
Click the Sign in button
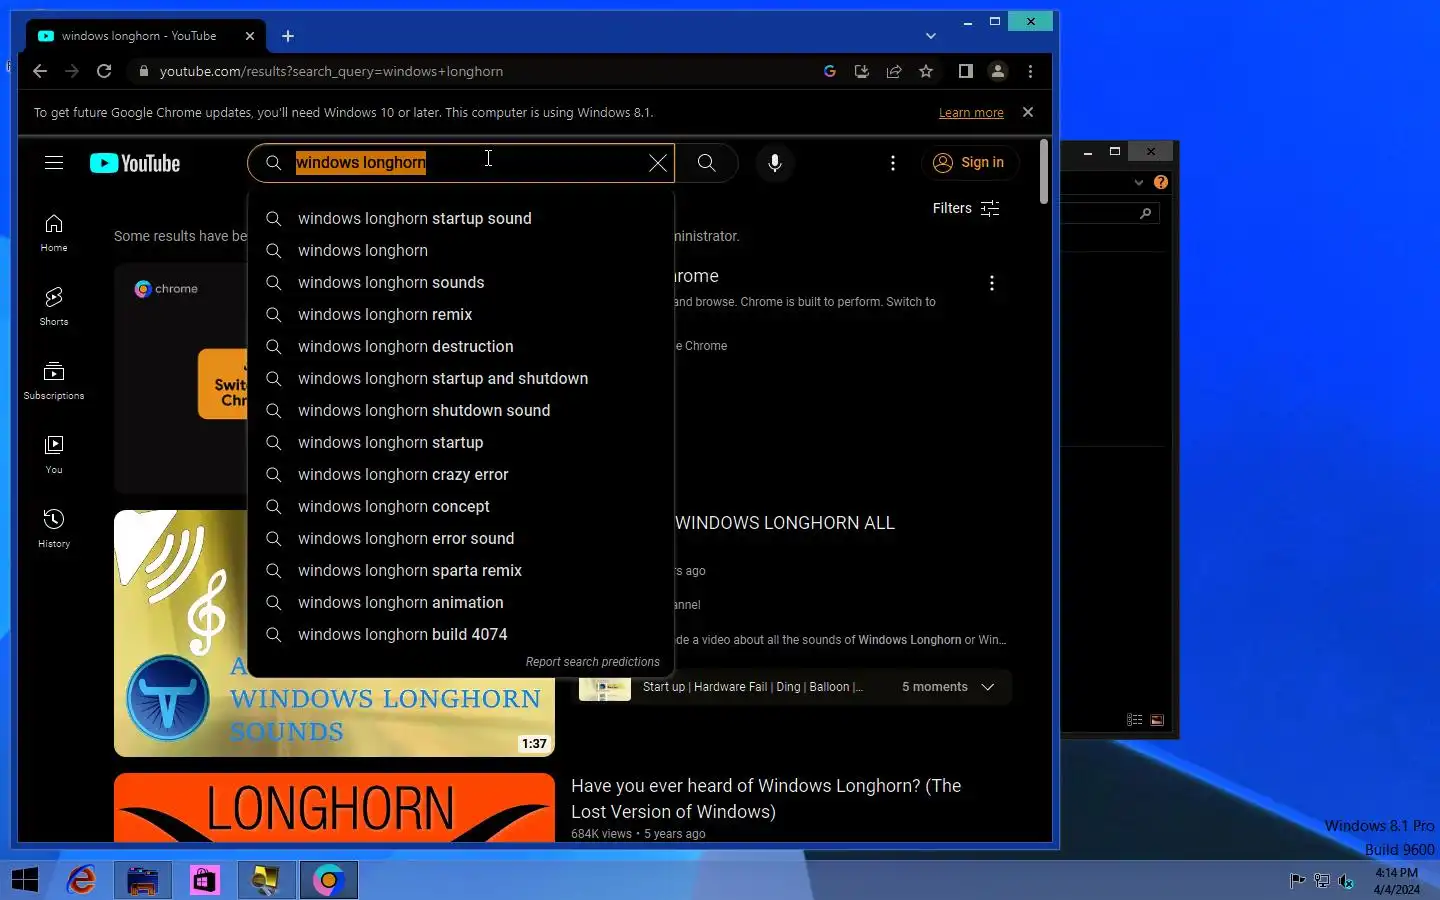[968, 163]
